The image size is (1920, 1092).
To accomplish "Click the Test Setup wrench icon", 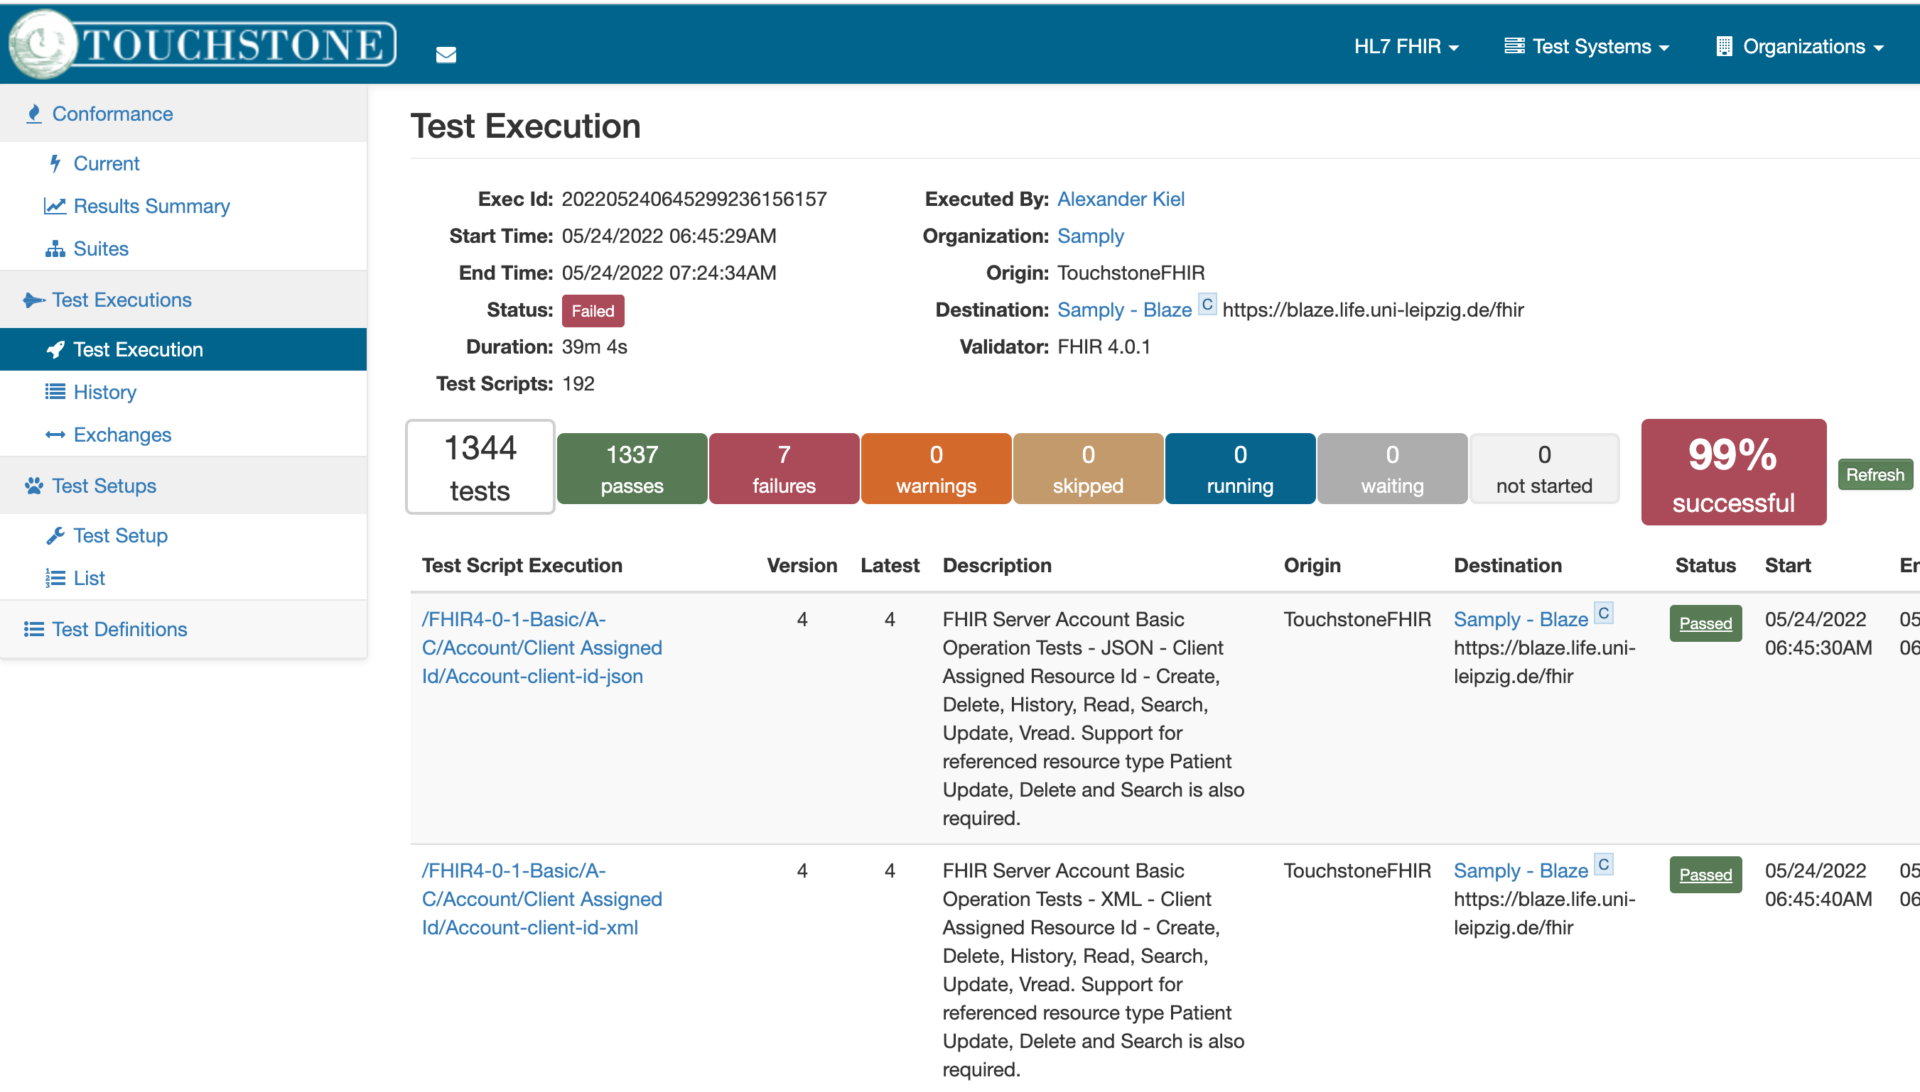I will (x=55, y=536).
